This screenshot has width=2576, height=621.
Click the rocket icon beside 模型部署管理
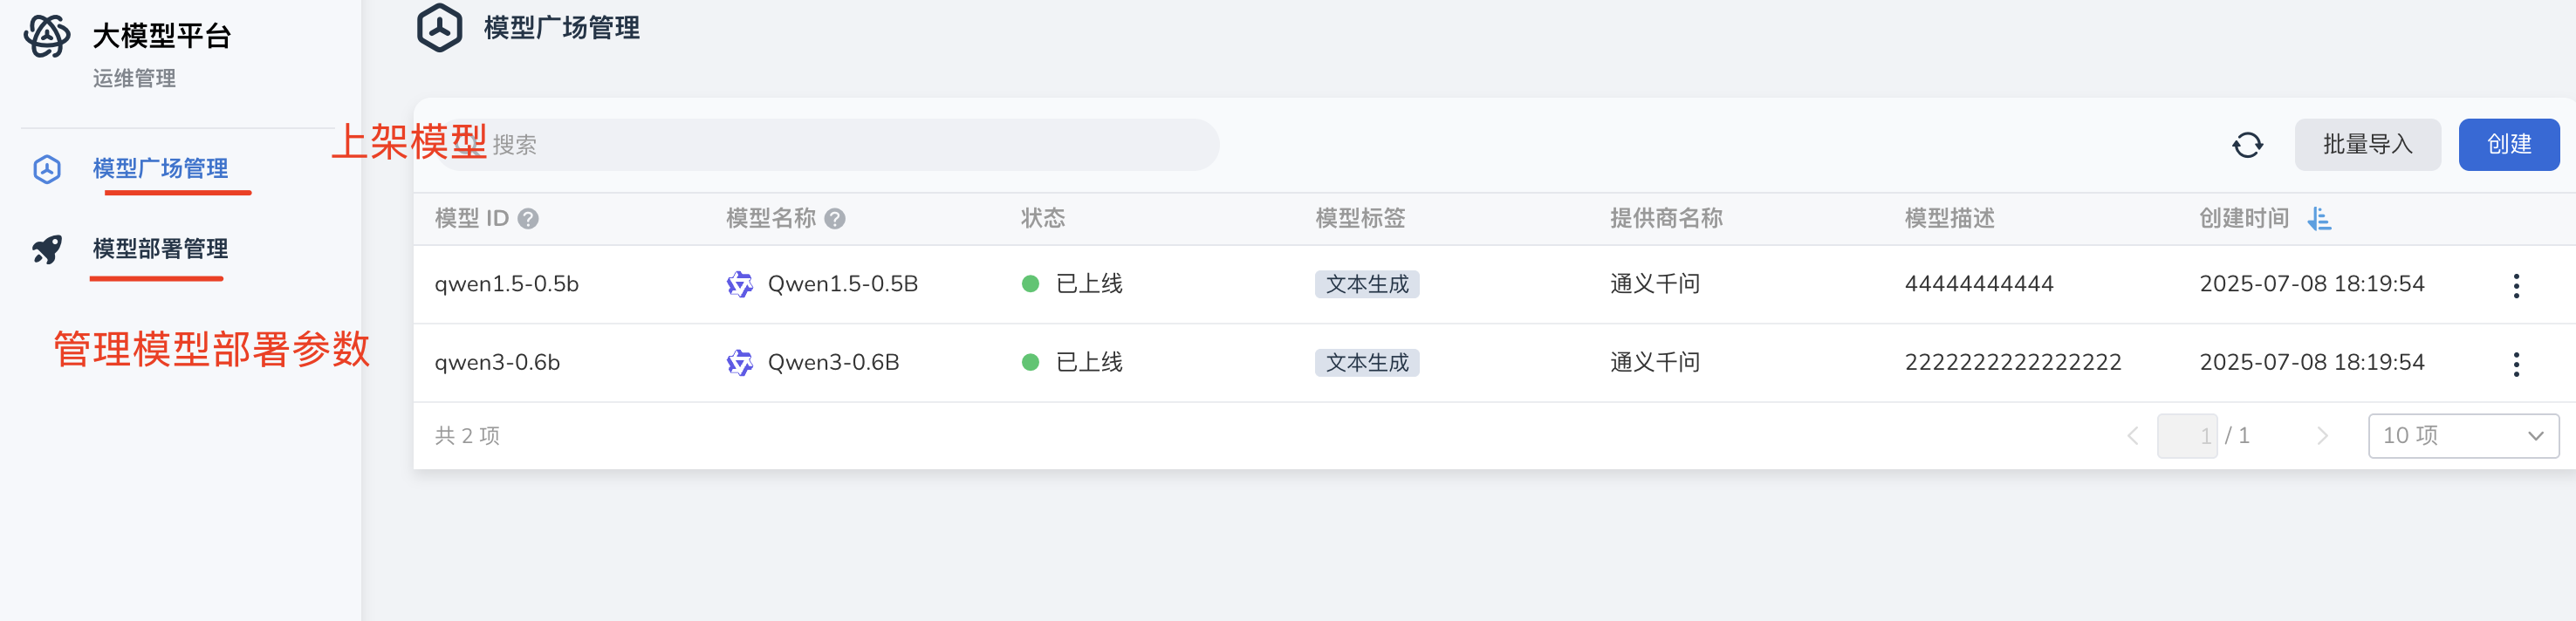click(45, 250)
